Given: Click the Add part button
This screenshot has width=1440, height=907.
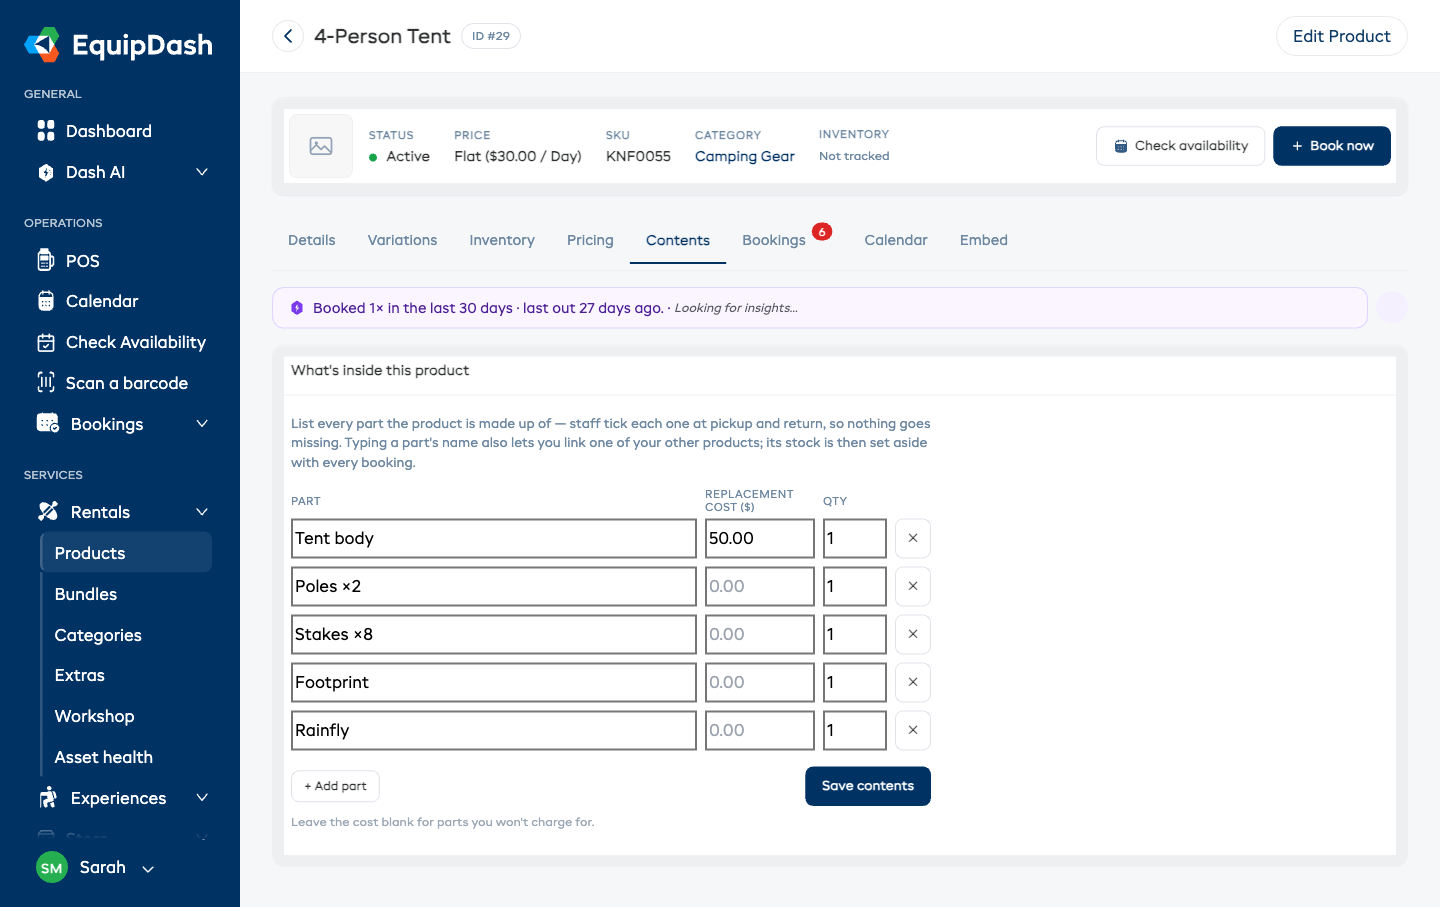Looking at the screenshot, I should coord(335,786).
